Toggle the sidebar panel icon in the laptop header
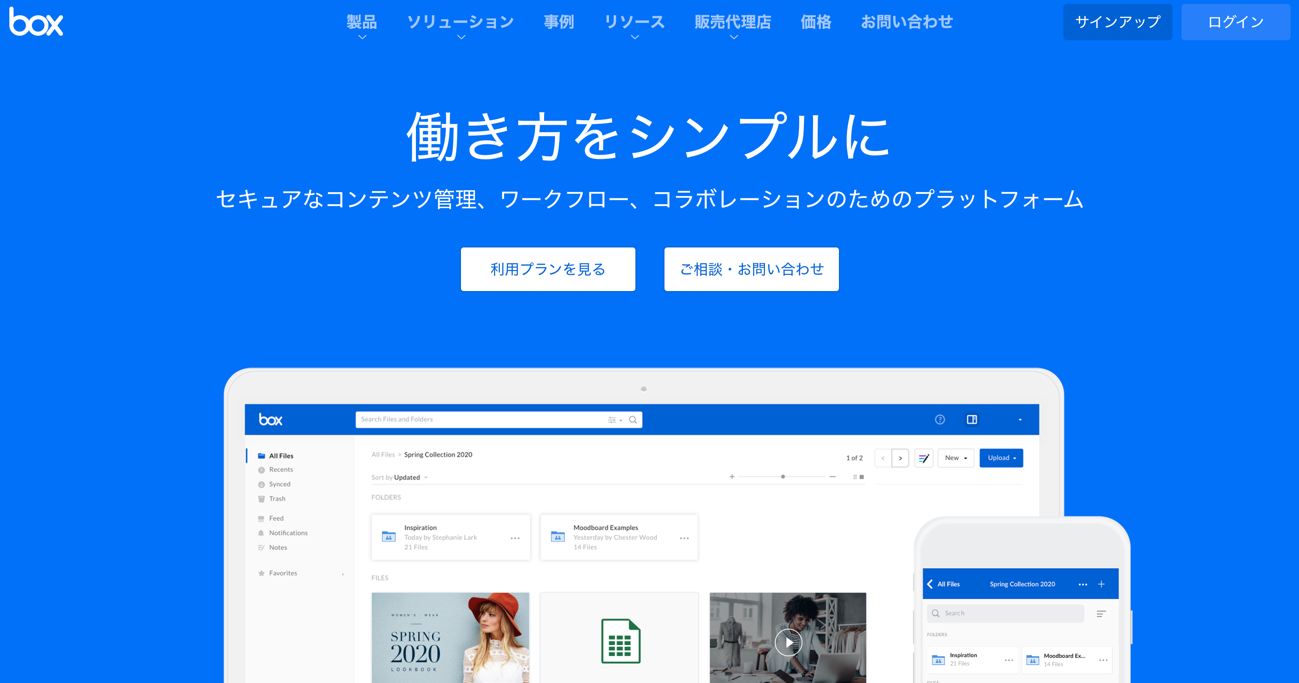The image size is (1299, 683). coord(972,420)
